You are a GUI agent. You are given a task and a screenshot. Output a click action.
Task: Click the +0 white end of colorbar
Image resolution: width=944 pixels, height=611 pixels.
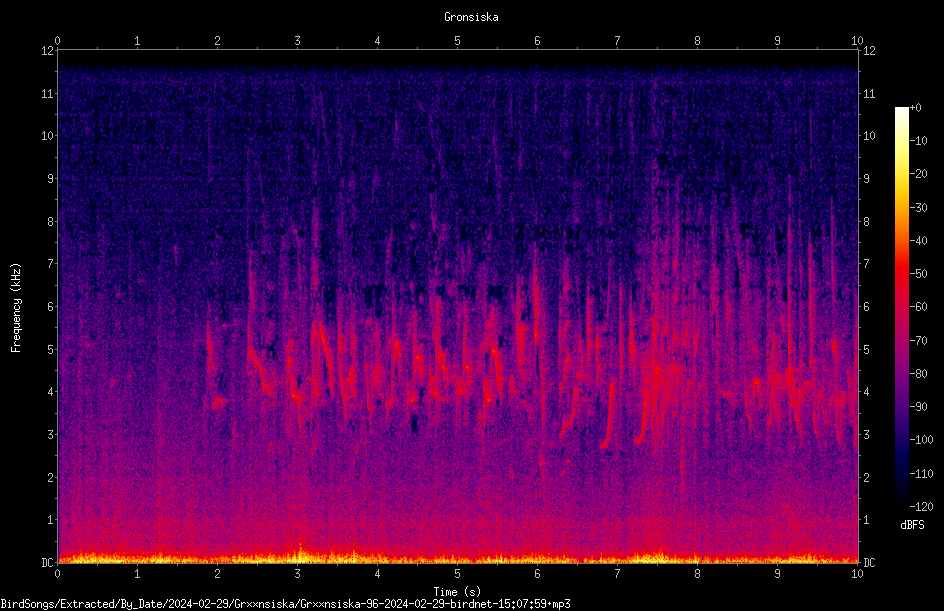pyautogui.click(x=916, y=108)
